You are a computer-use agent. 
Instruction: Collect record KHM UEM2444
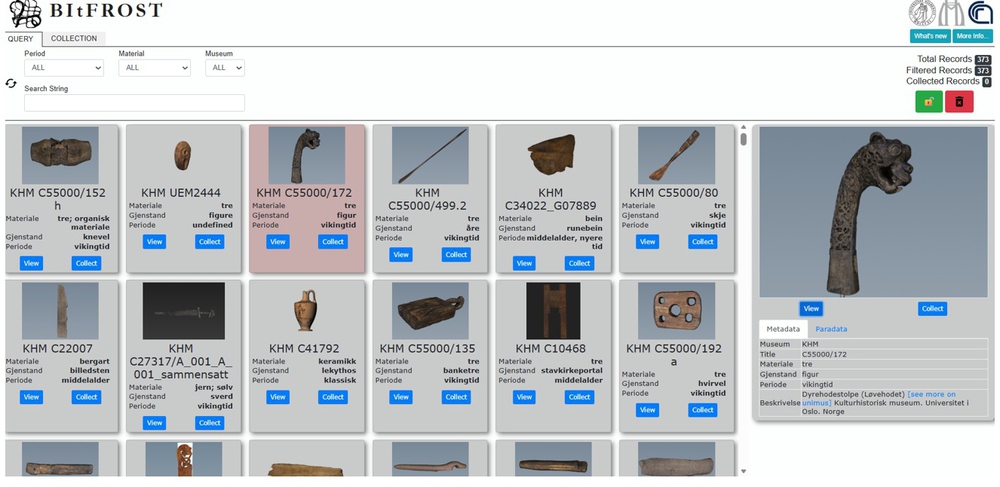[210, 242]
